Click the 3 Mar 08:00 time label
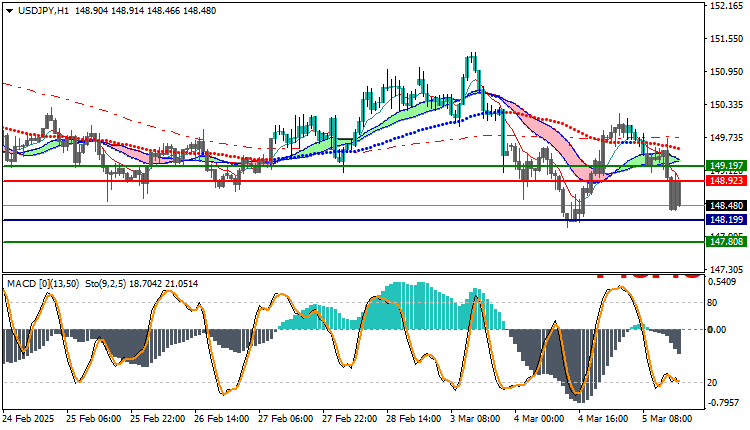This screenshot has width=750, height=430. (475, 419)
